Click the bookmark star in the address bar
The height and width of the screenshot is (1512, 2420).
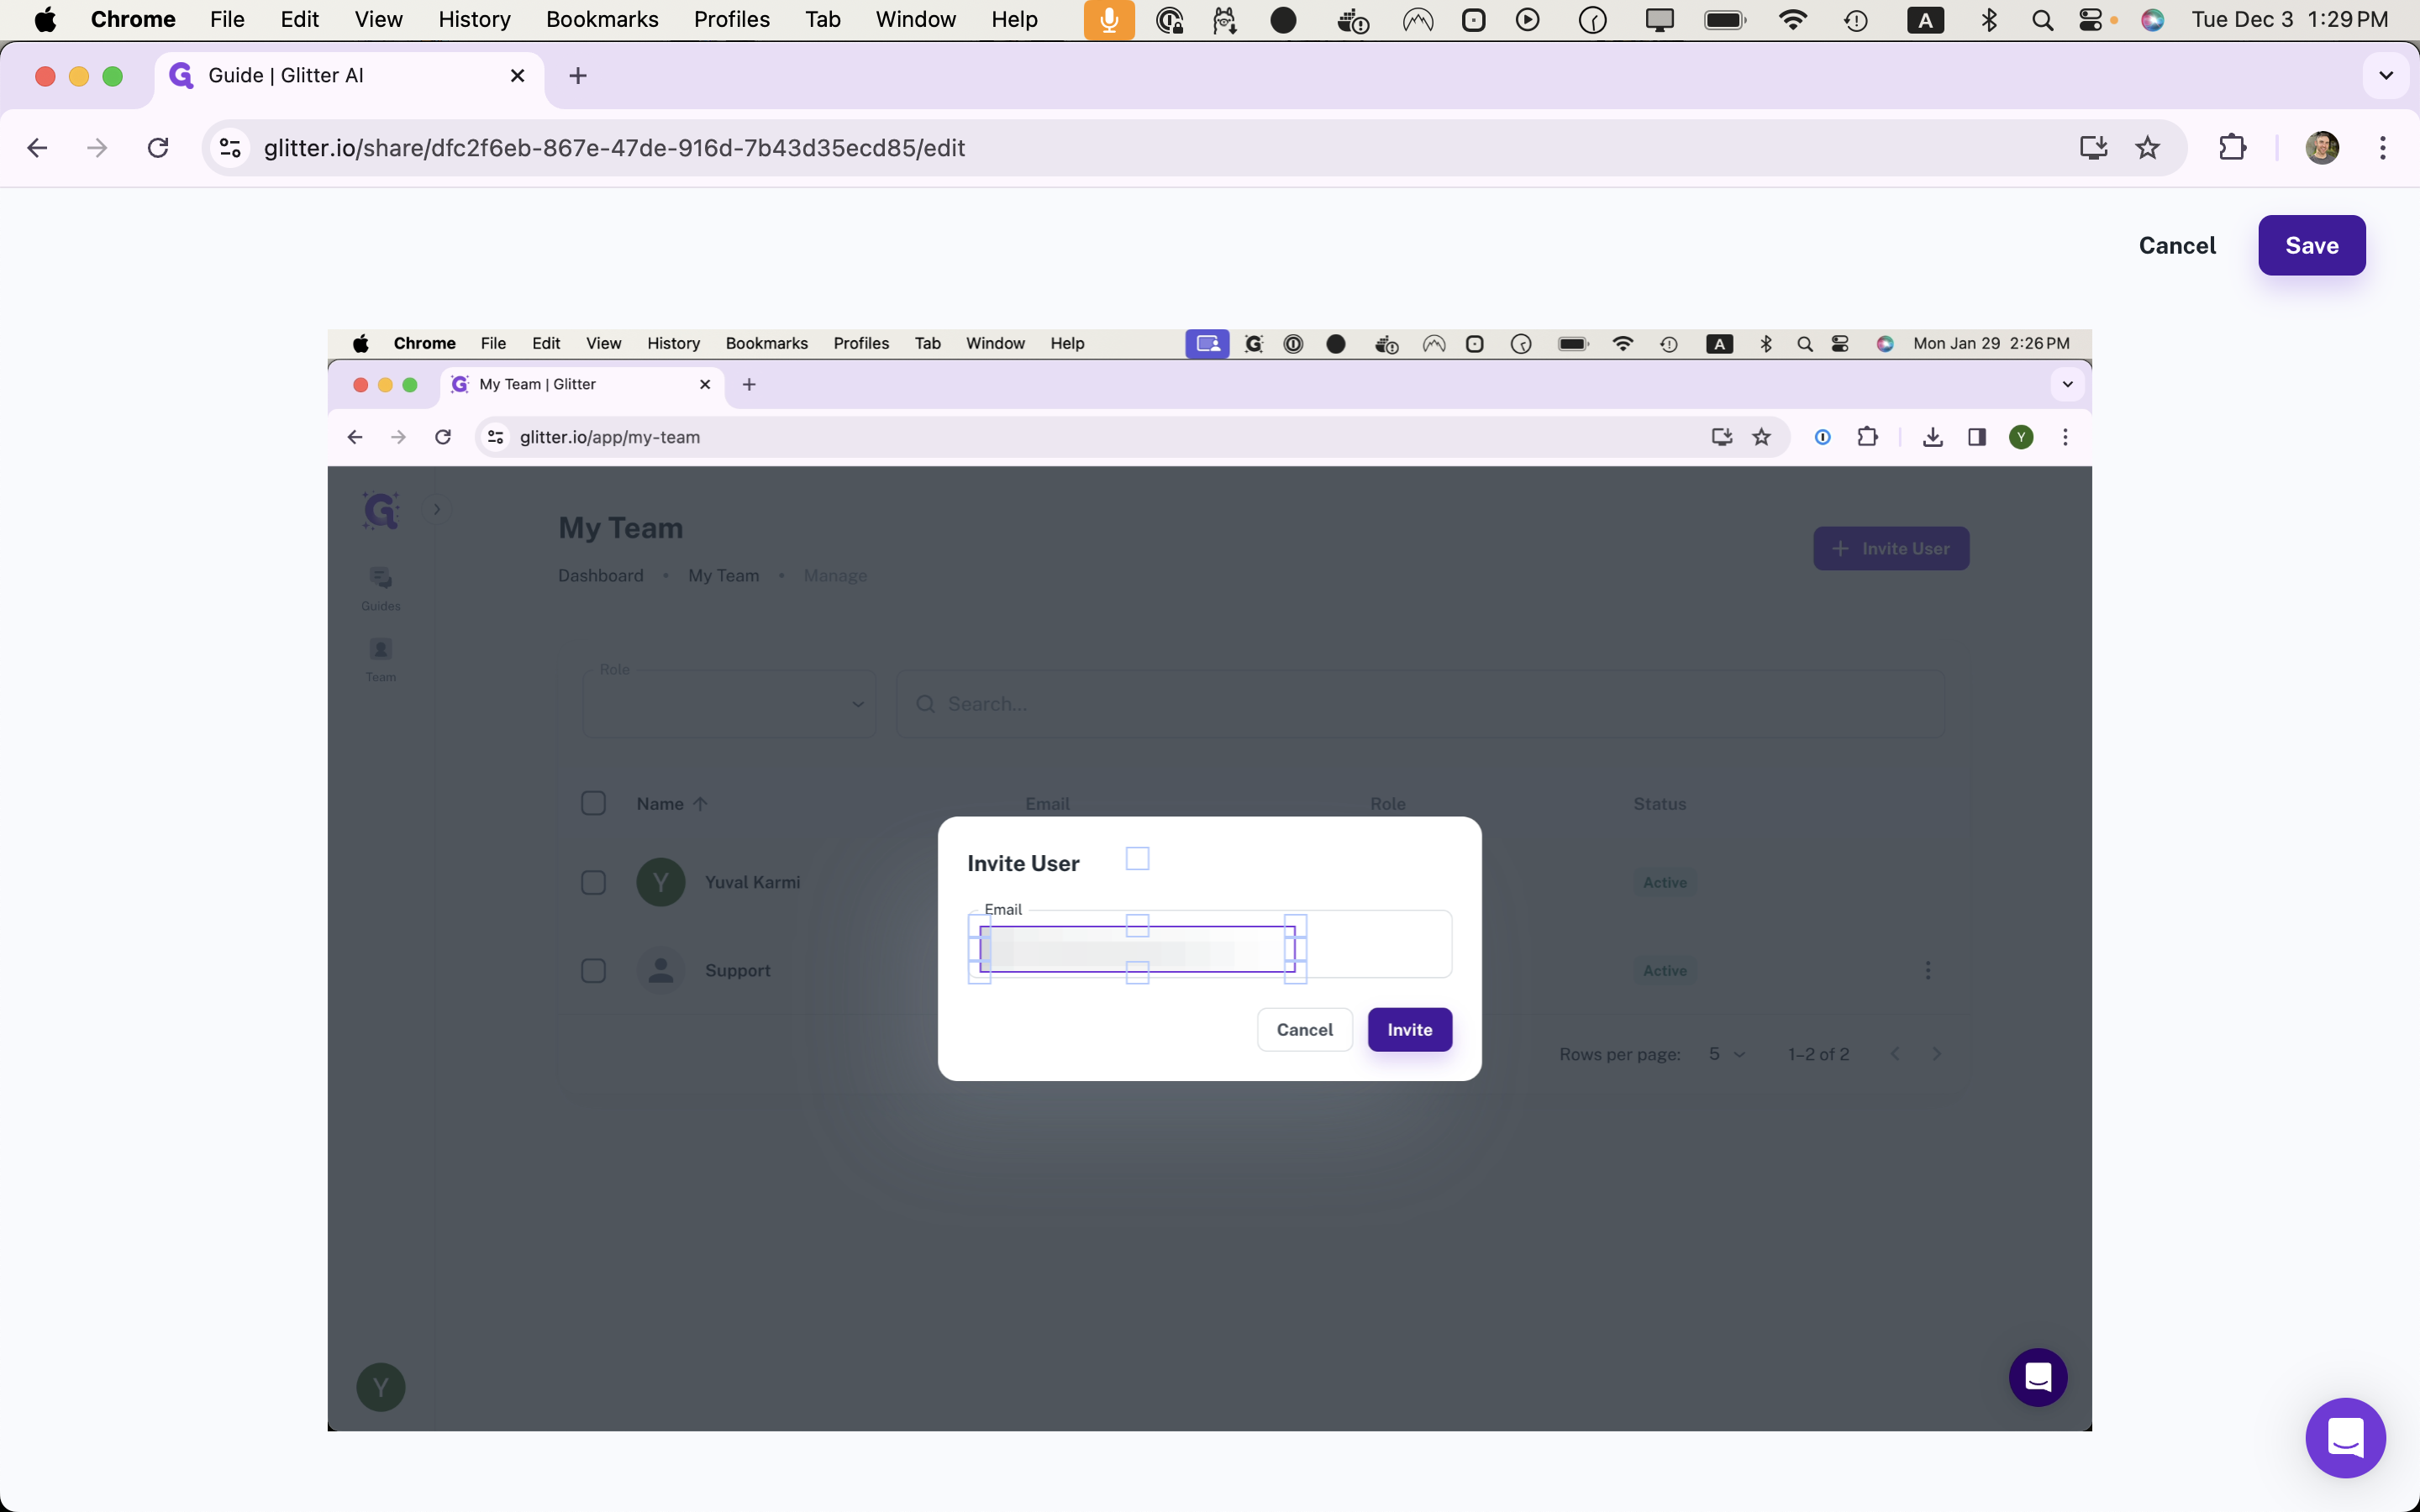(2147, 148)
